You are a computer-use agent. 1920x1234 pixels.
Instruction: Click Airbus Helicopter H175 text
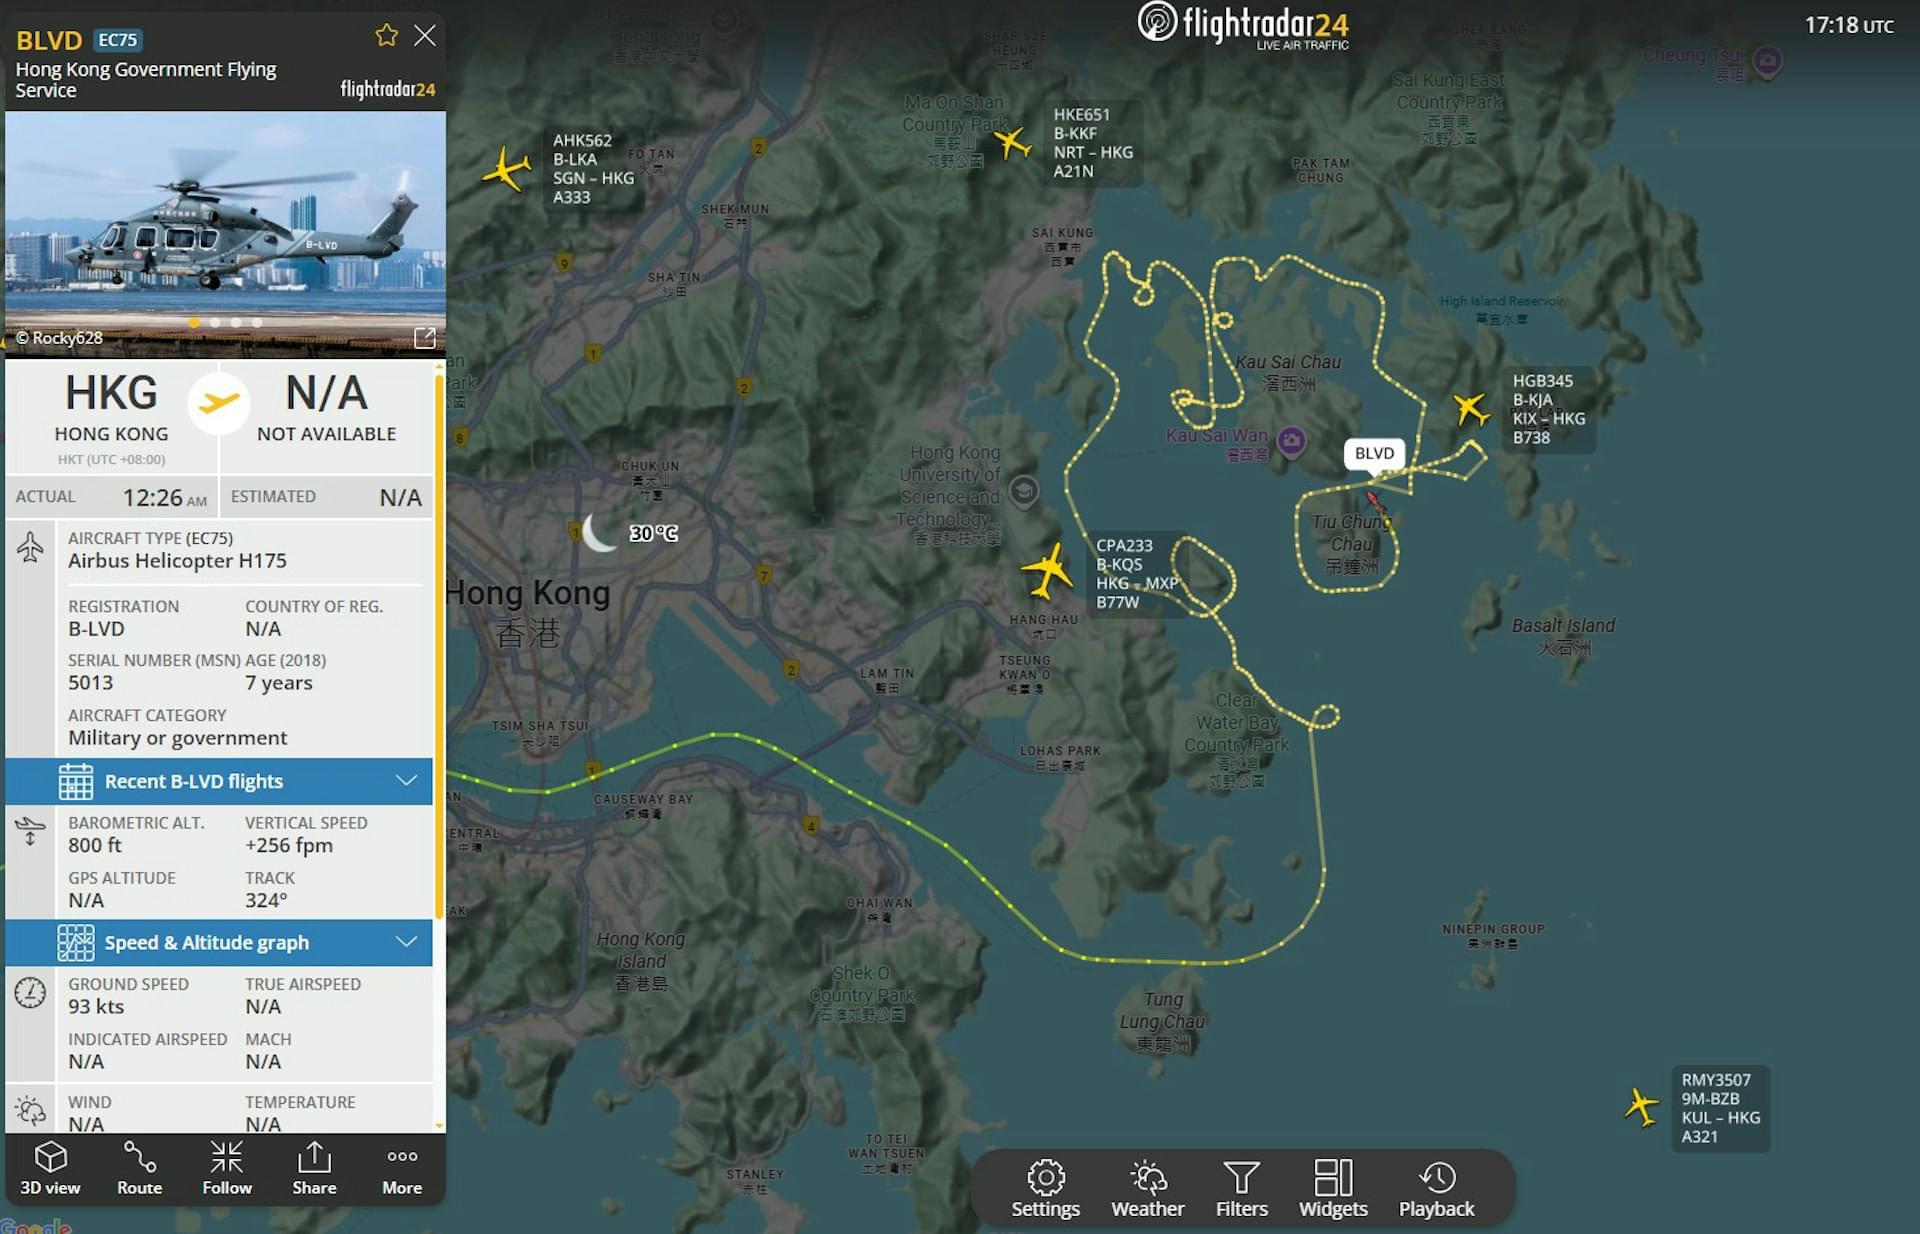[177, 561]
